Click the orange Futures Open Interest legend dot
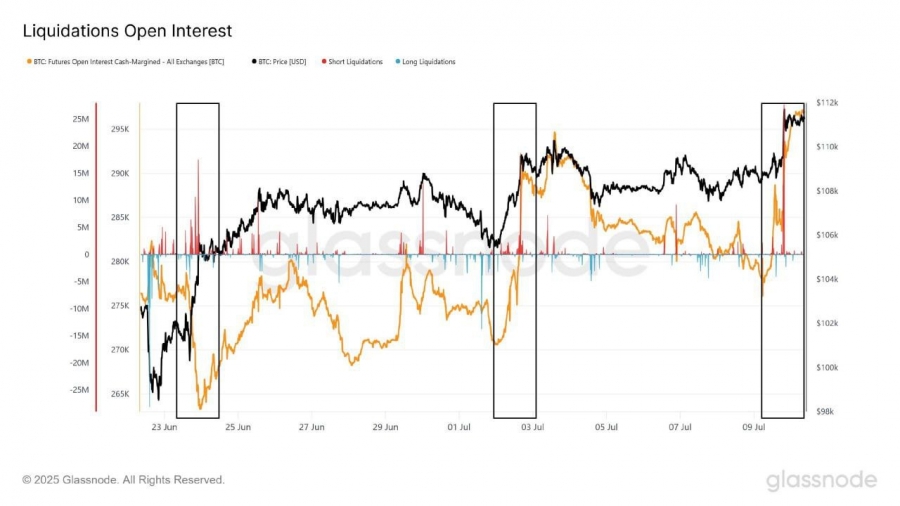The image size is (900, 506). 29,61
